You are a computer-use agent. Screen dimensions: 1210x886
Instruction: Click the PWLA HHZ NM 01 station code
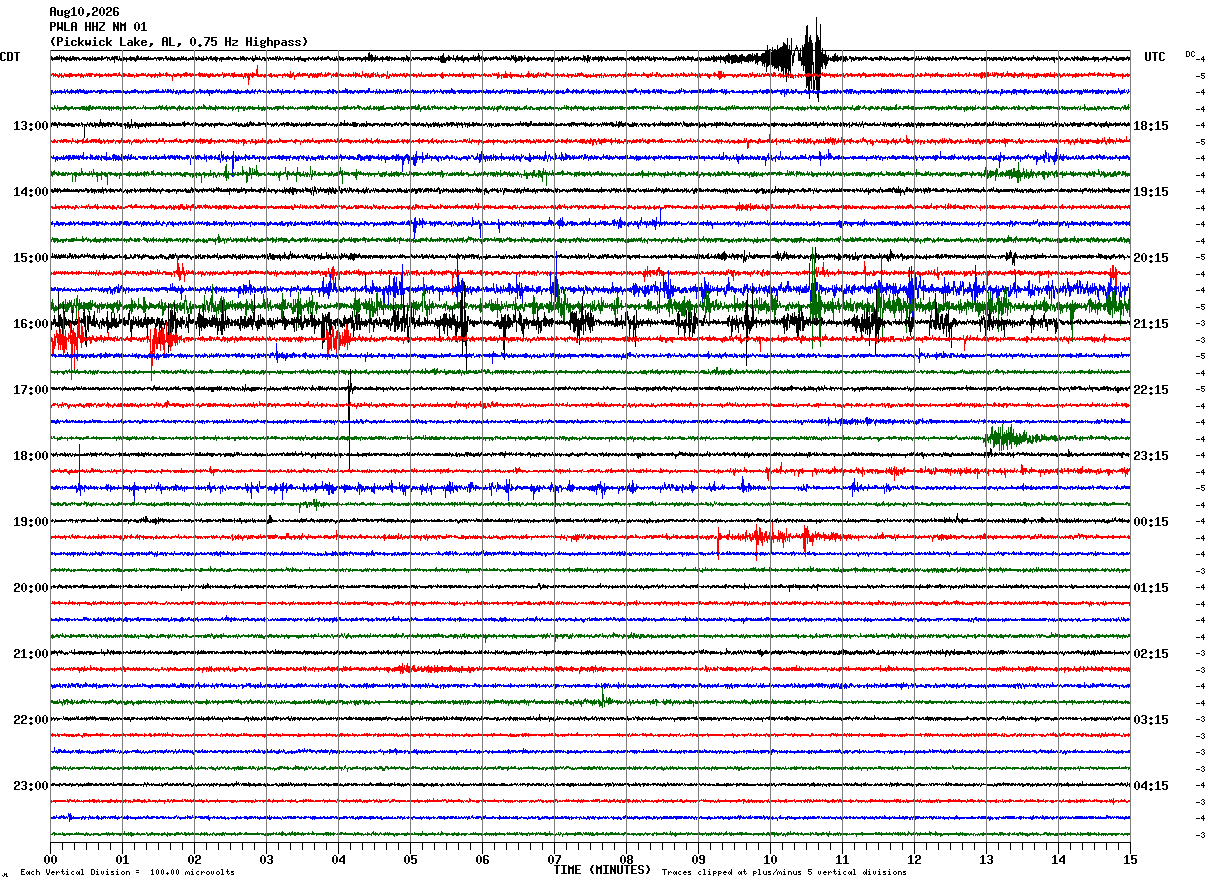pyautogui.click(x=98, y=27)
